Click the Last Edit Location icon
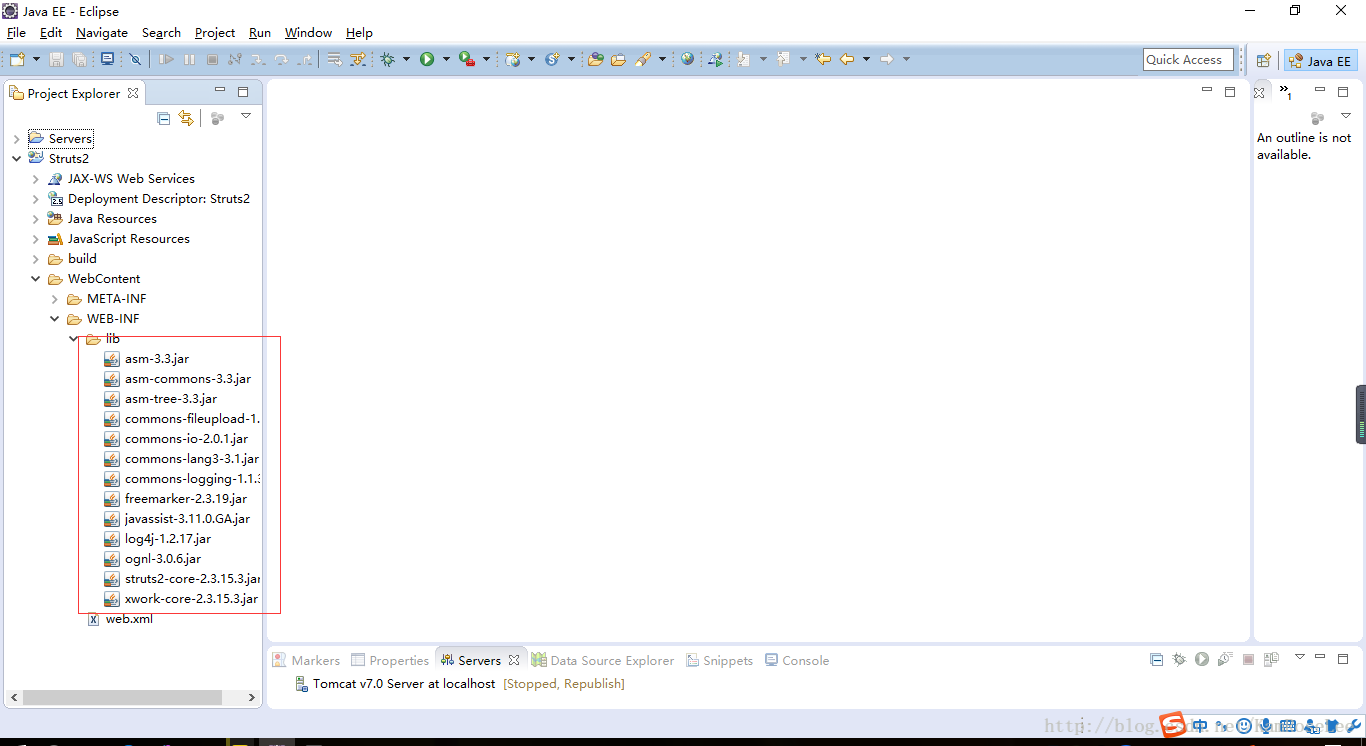1366x746 pixels. (x=823, y=59)
